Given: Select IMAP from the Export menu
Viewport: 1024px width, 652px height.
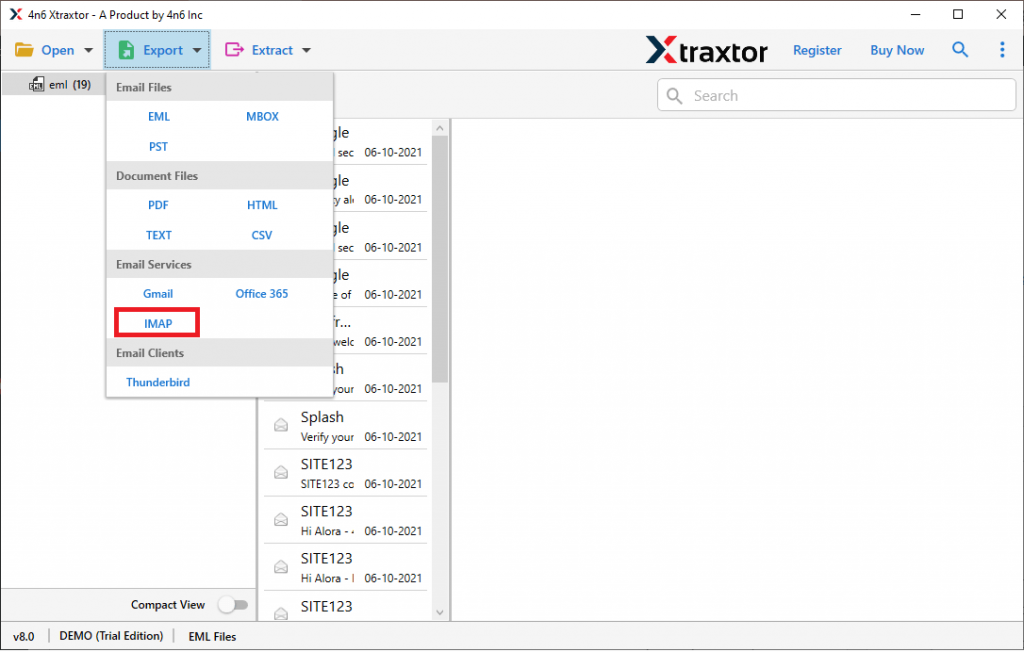Looking at the screenshot, I should 156,323.
